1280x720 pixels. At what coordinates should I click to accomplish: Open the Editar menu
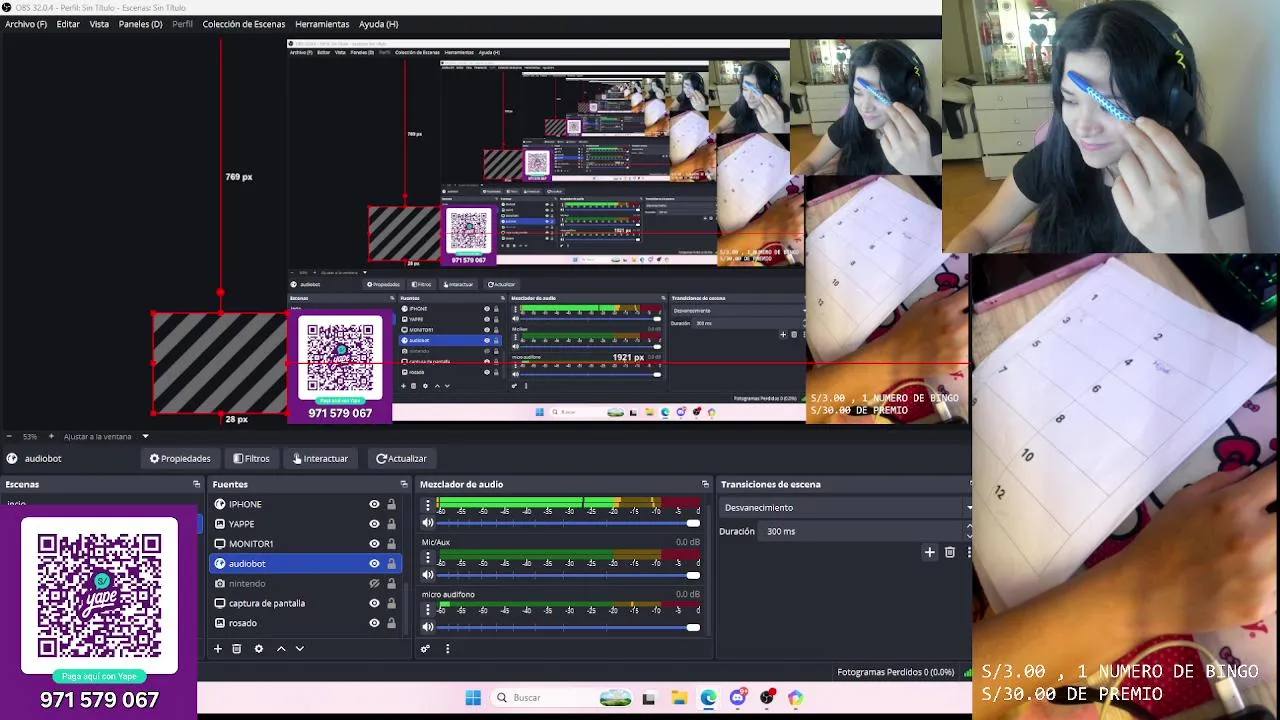[x=68, y=24]
